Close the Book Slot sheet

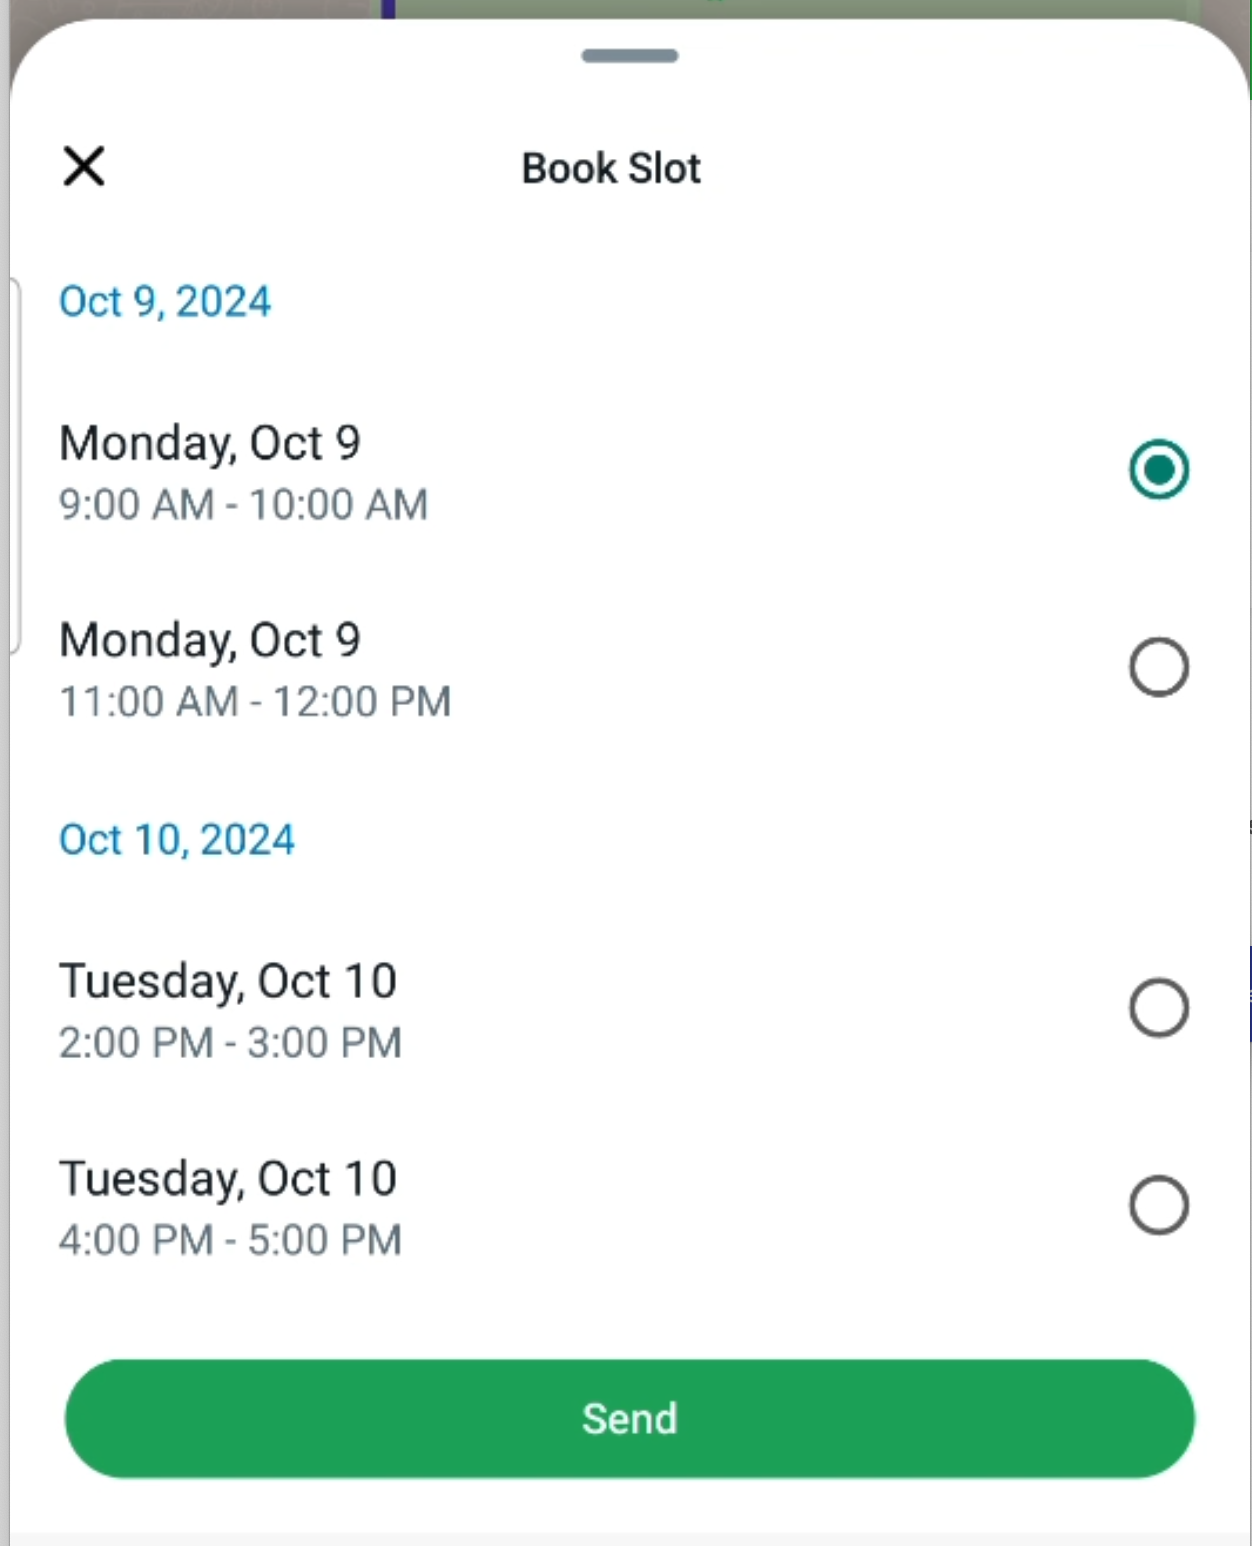[x=84, y=166]
